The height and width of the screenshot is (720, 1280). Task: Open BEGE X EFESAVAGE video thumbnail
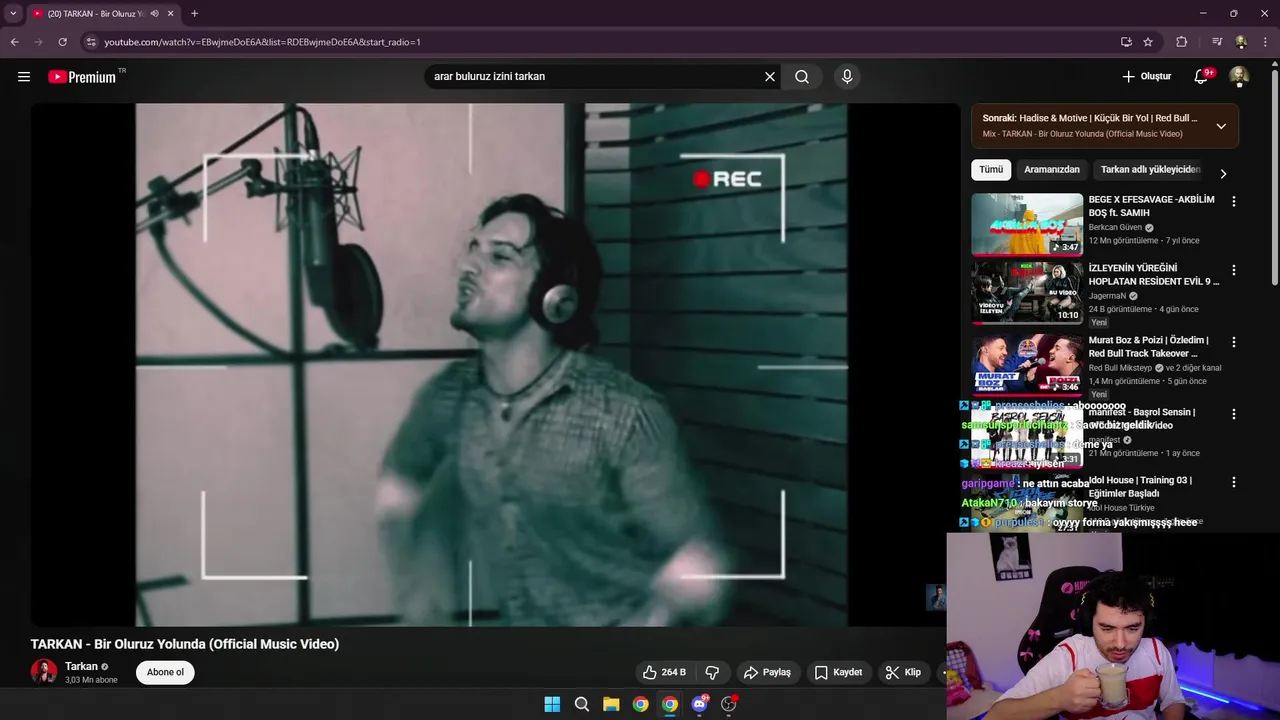click(1027, 224)
